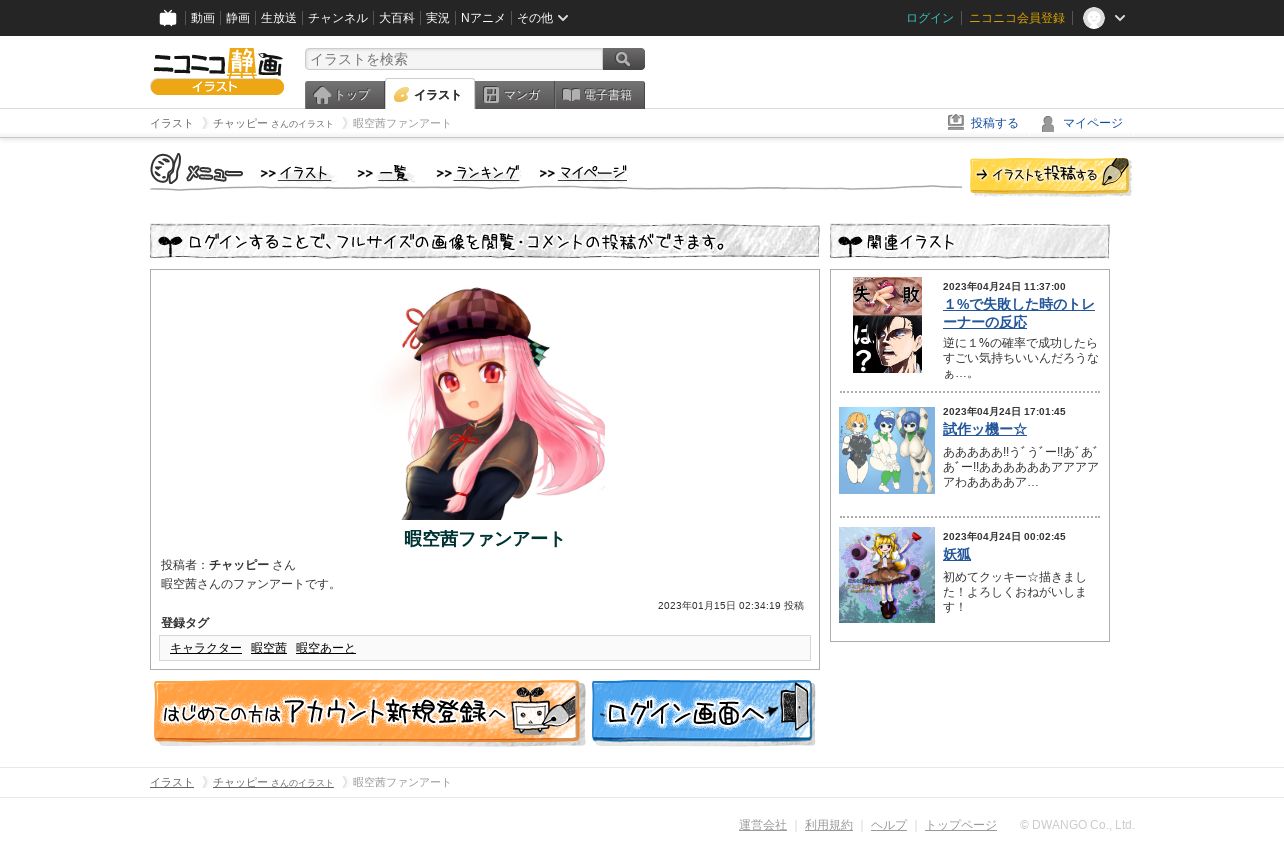Click the description 暇空茜さんのファンアートです。
The image size is (1284, 852).
click(251, 584)
